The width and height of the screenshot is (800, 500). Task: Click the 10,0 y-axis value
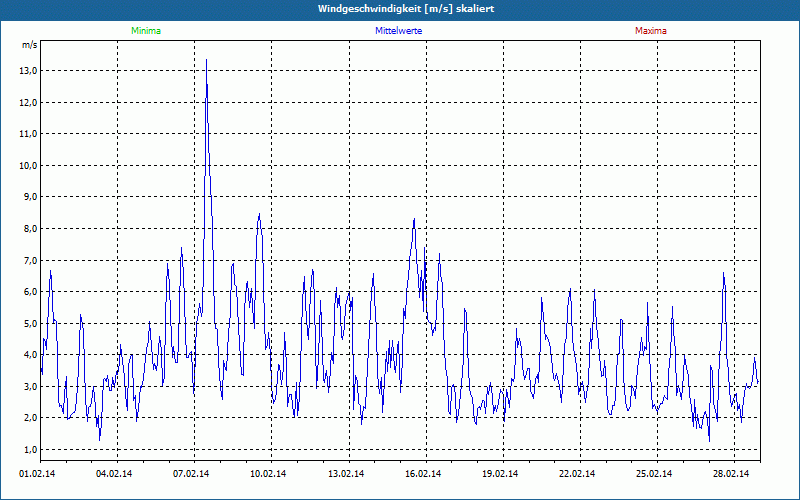coord(28,166)
